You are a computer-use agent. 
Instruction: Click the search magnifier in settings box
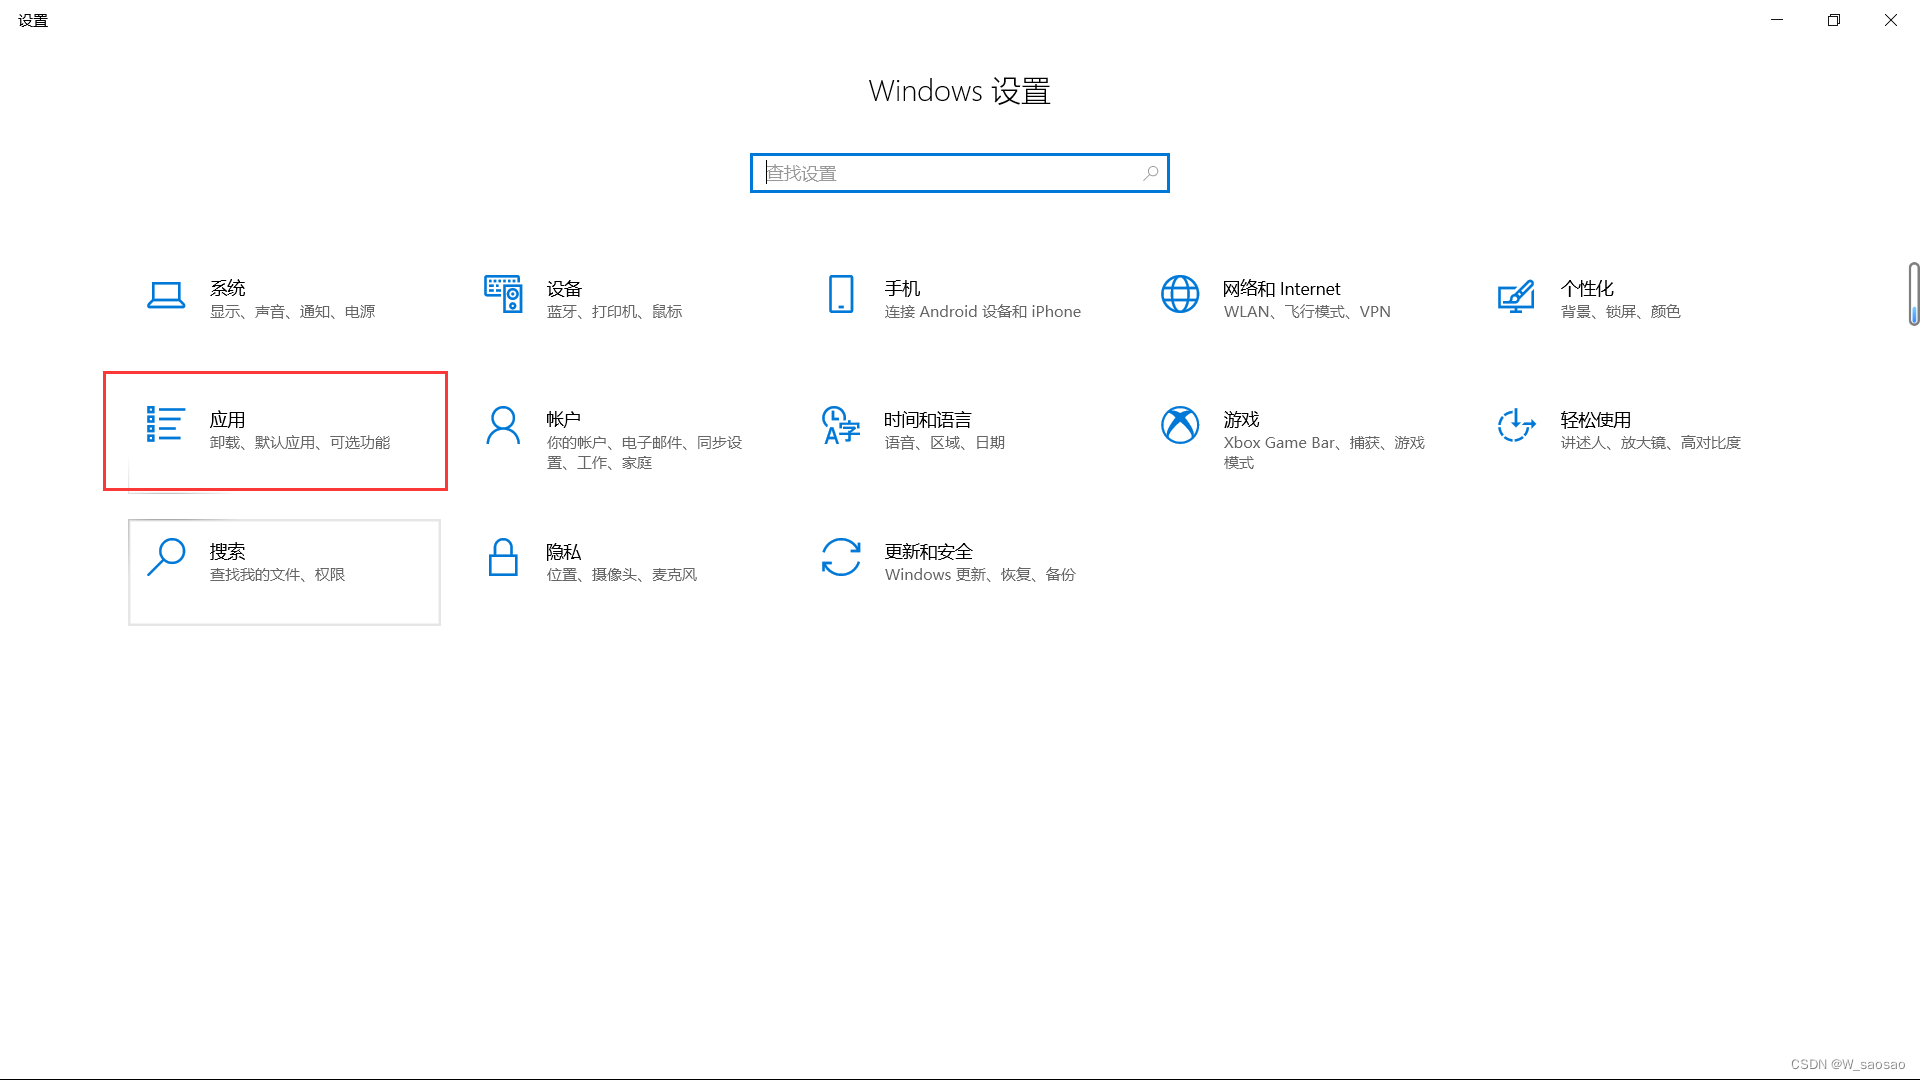pos(1151,173)
